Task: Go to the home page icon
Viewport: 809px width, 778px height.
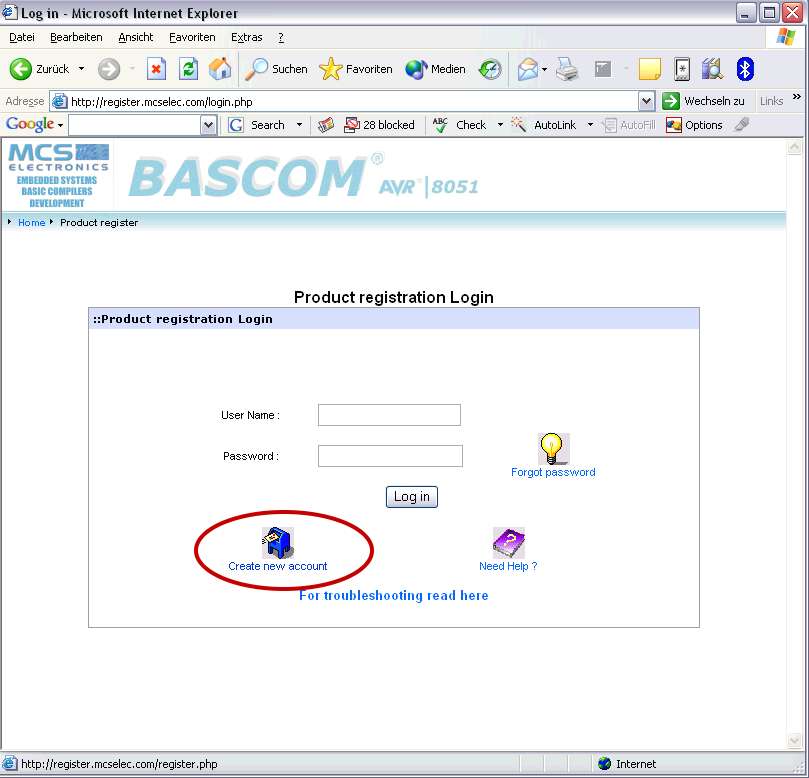Action: [220, 69]
